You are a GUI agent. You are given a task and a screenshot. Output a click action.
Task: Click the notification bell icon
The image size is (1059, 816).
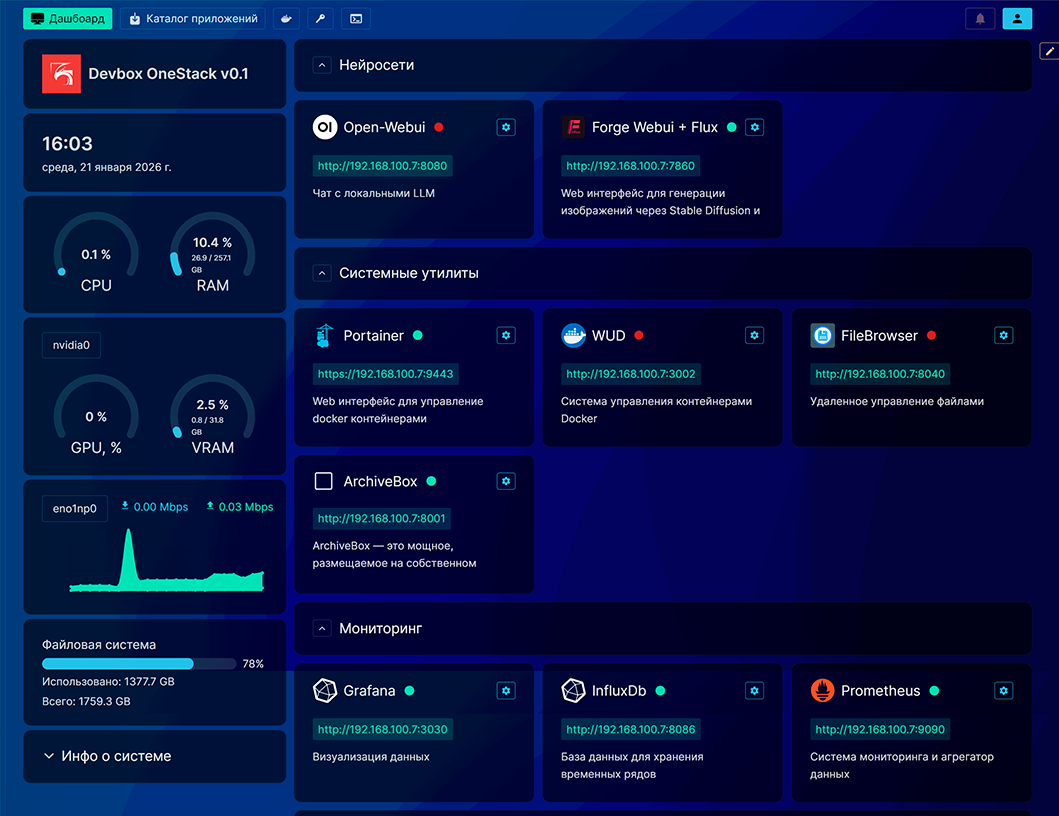point(980,19)
